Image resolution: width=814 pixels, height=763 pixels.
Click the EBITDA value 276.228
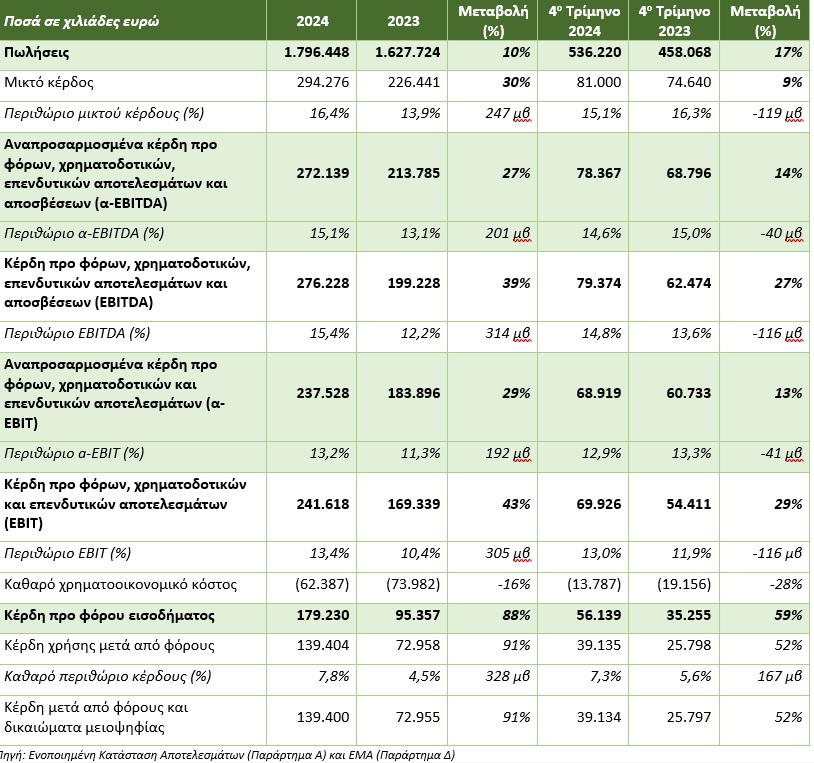click(x=324, y=283)
